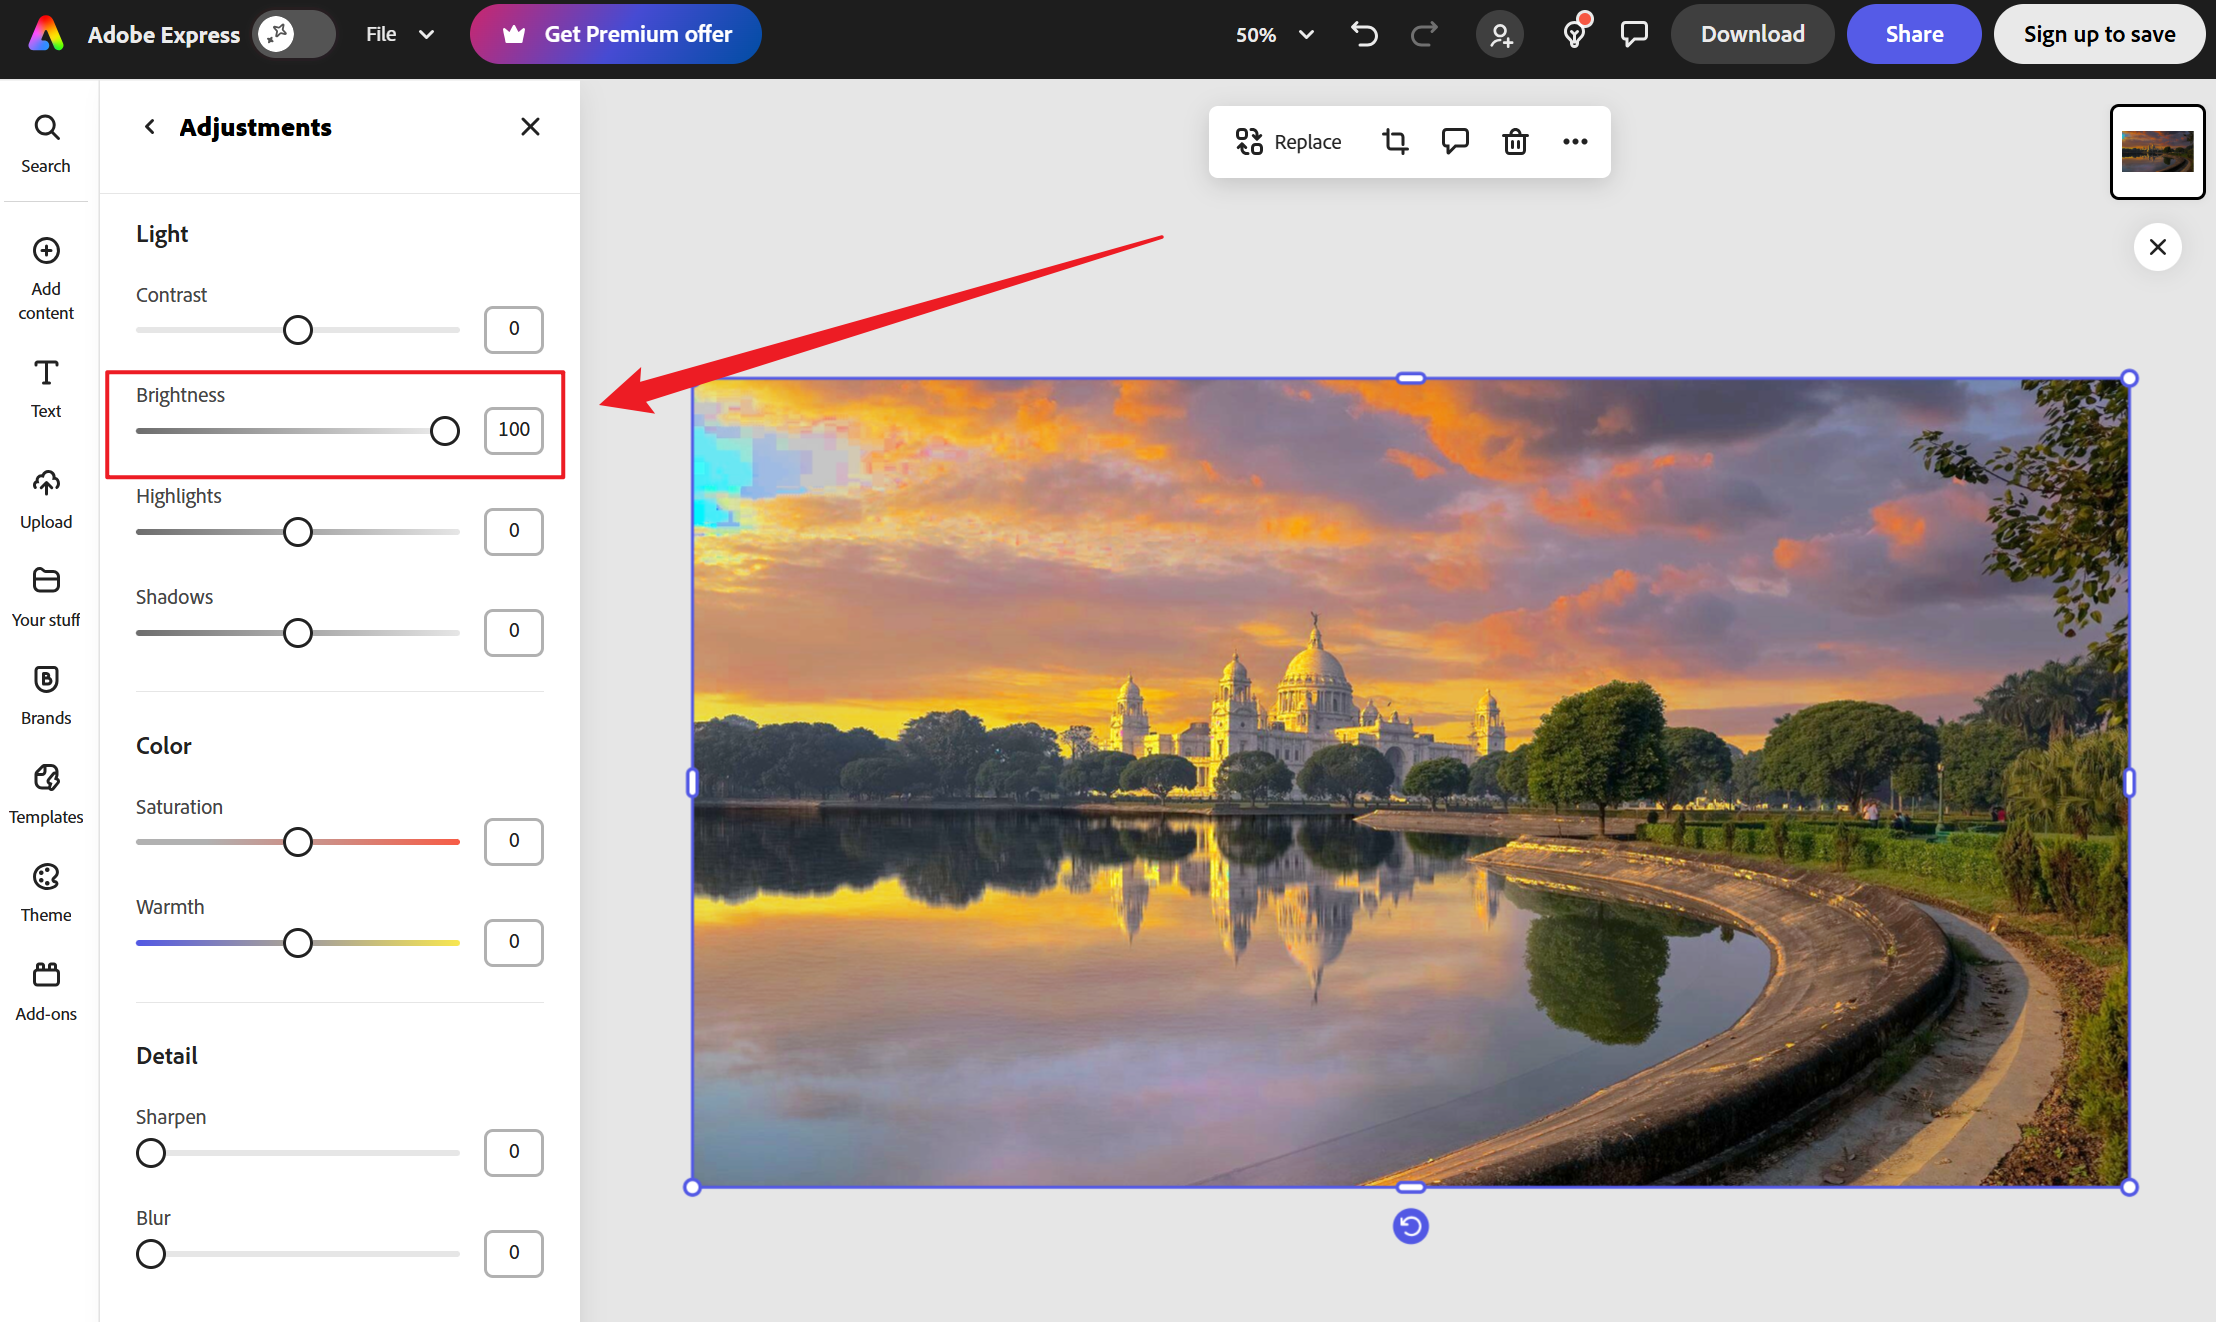Expand the 50% zoom dropdown
Viewport: 2216px width, 1322px height.
(x=1275, y=34)
